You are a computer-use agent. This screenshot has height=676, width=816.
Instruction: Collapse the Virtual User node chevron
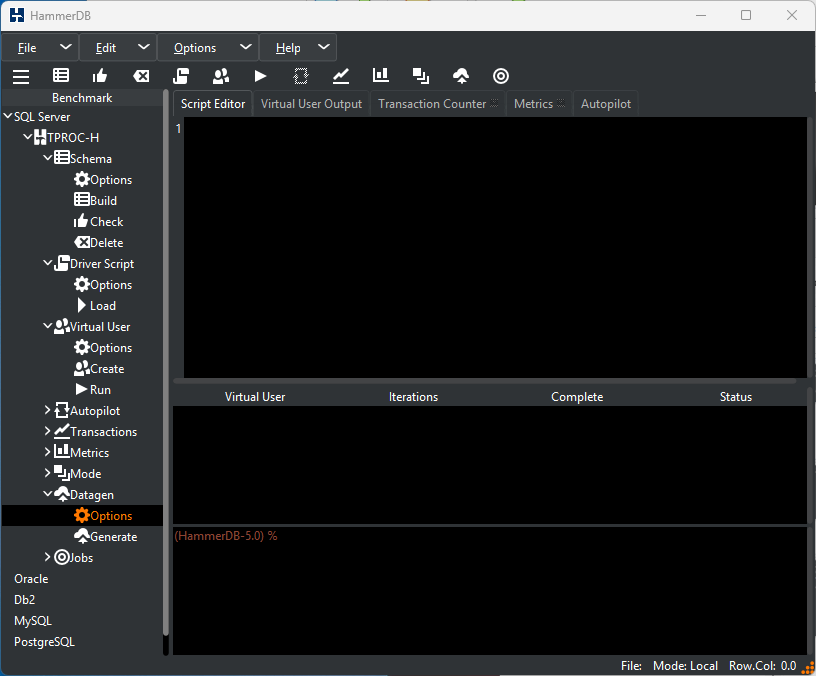point(47,326)
